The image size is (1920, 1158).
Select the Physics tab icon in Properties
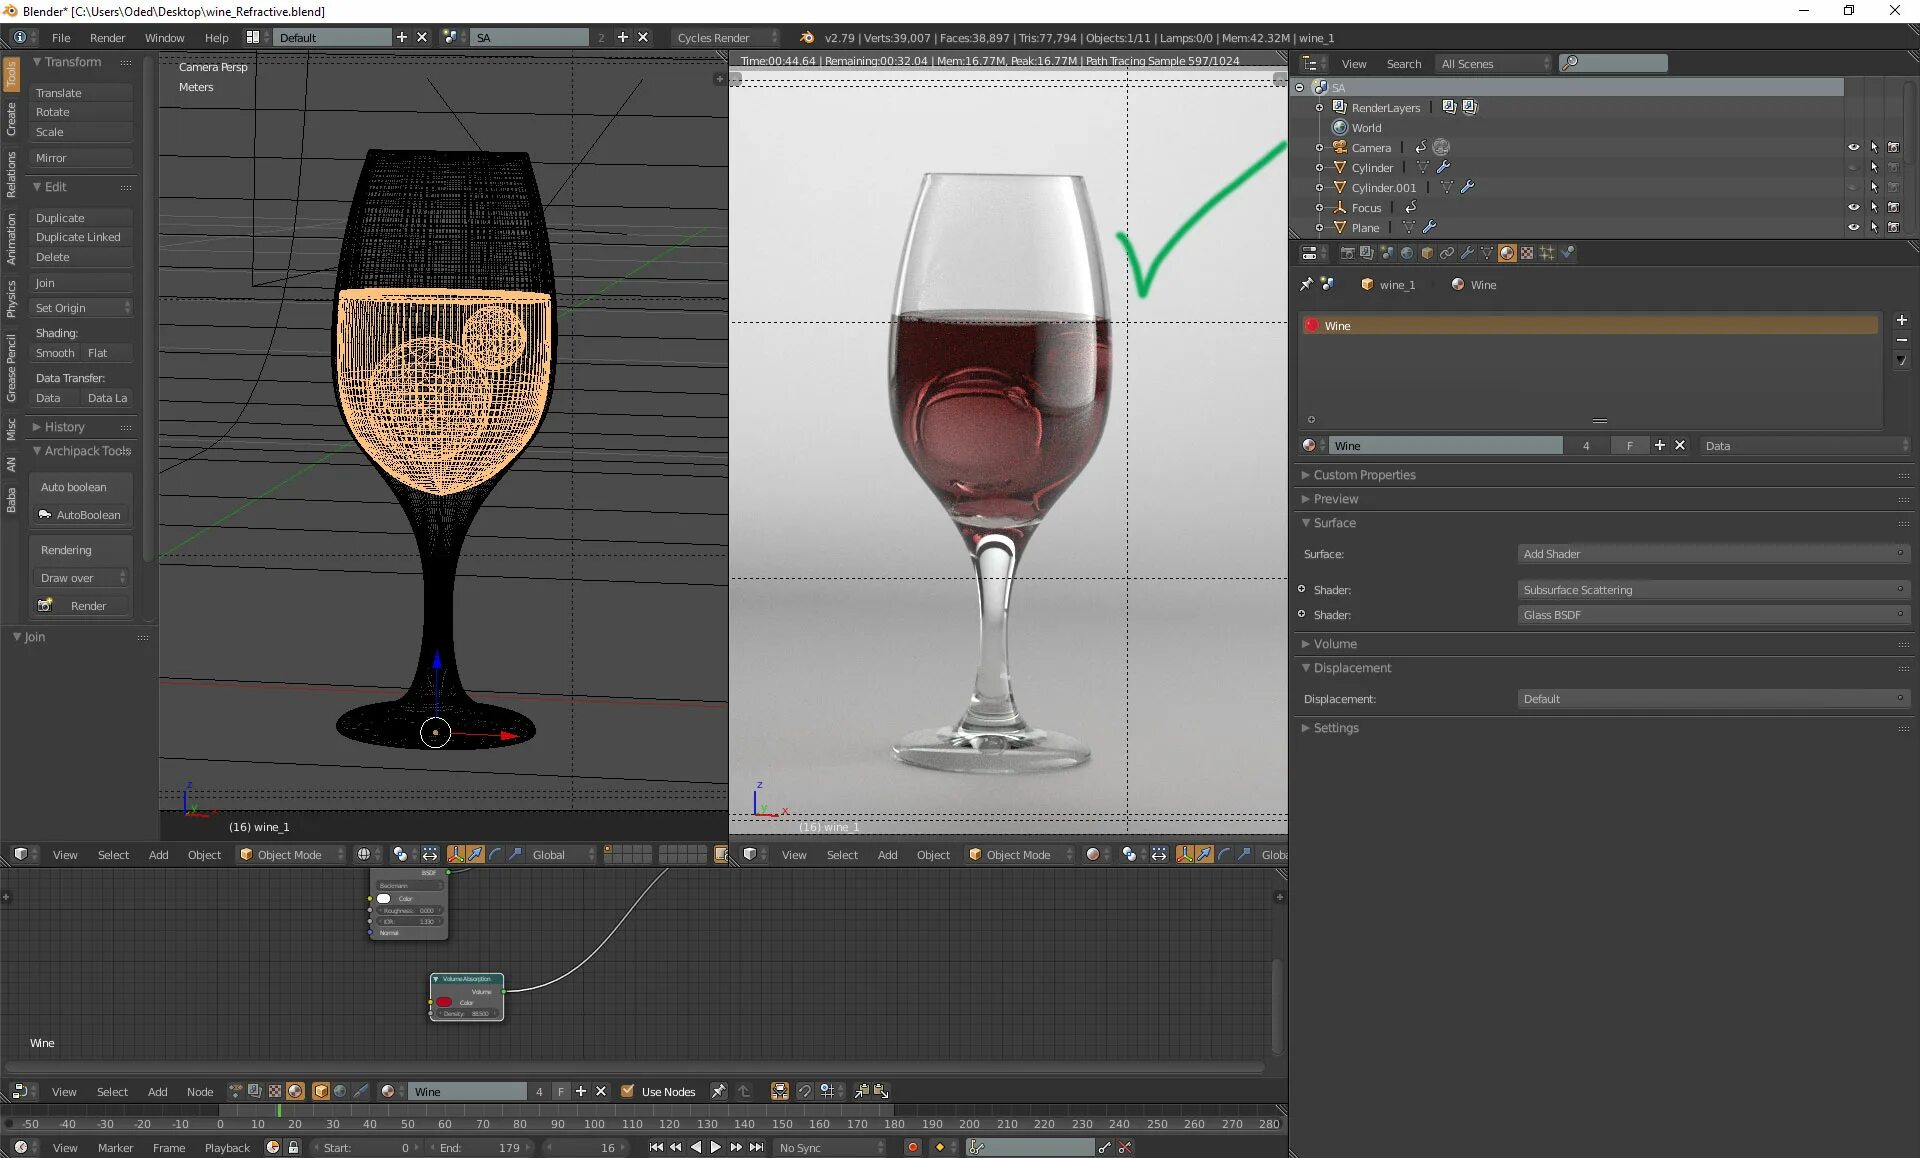tap(1568, 253)
